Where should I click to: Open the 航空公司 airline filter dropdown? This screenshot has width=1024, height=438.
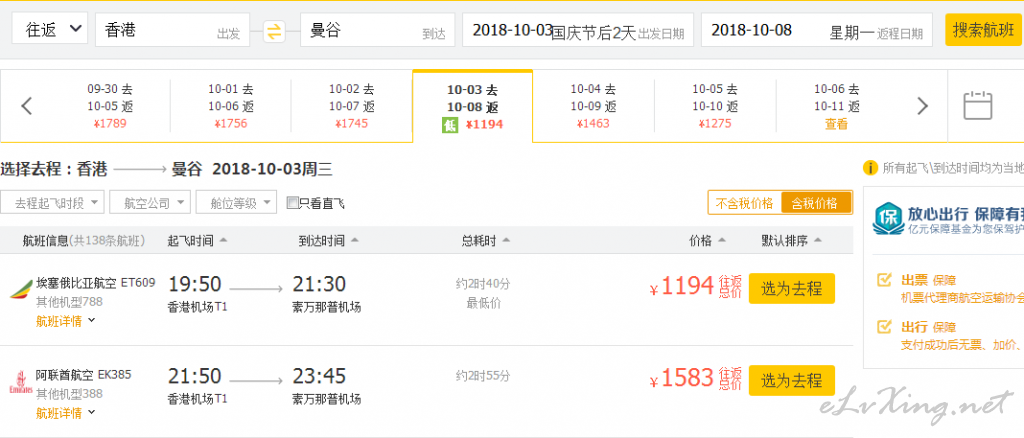(150, 203)
